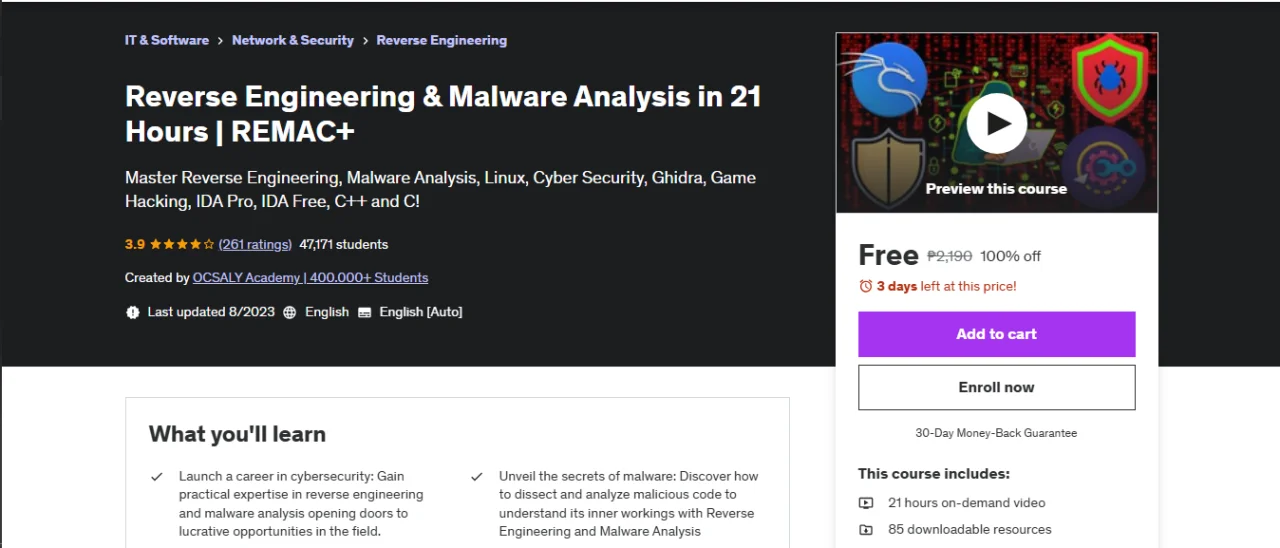Image resolution: width=1280 pixels, height=548 pixels.
Task: Click the checkmark beside Unveil the secrets of malware
Action: [477, 477]
